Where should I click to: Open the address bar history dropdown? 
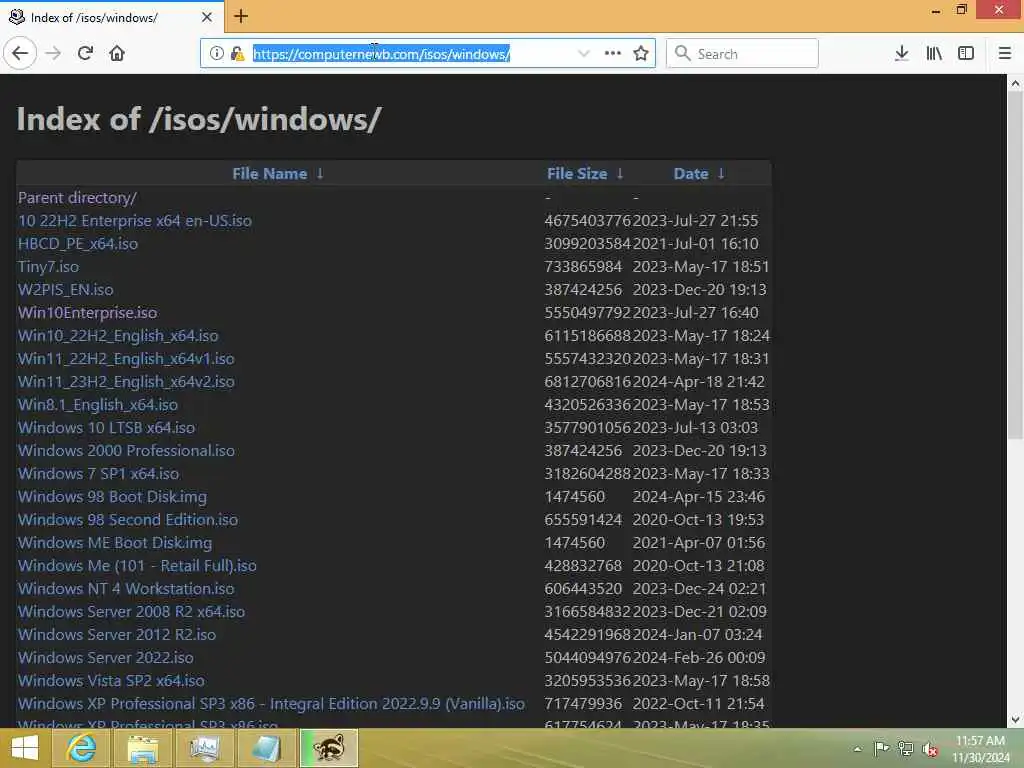(584, 54)
